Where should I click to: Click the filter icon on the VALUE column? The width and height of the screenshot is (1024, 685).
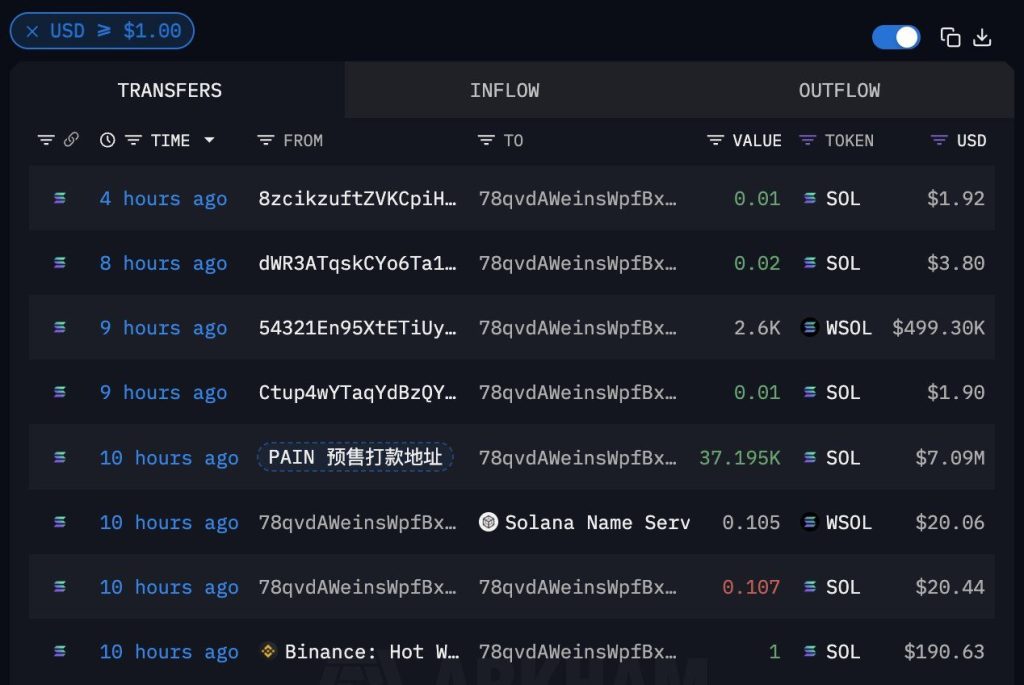[714, 140]
